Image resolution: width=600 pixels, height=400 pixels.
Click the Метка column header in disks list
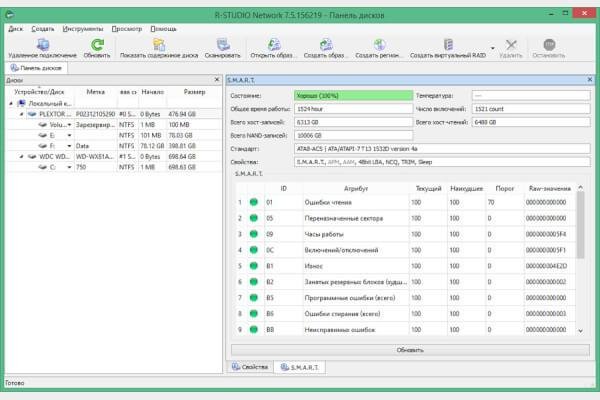(96, 92)
